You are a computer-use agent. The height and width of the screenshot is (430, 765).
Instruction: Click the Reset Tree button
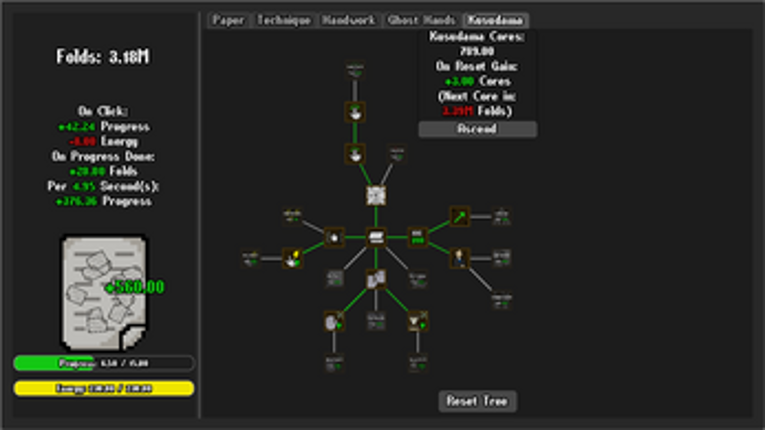coord(477,401)
